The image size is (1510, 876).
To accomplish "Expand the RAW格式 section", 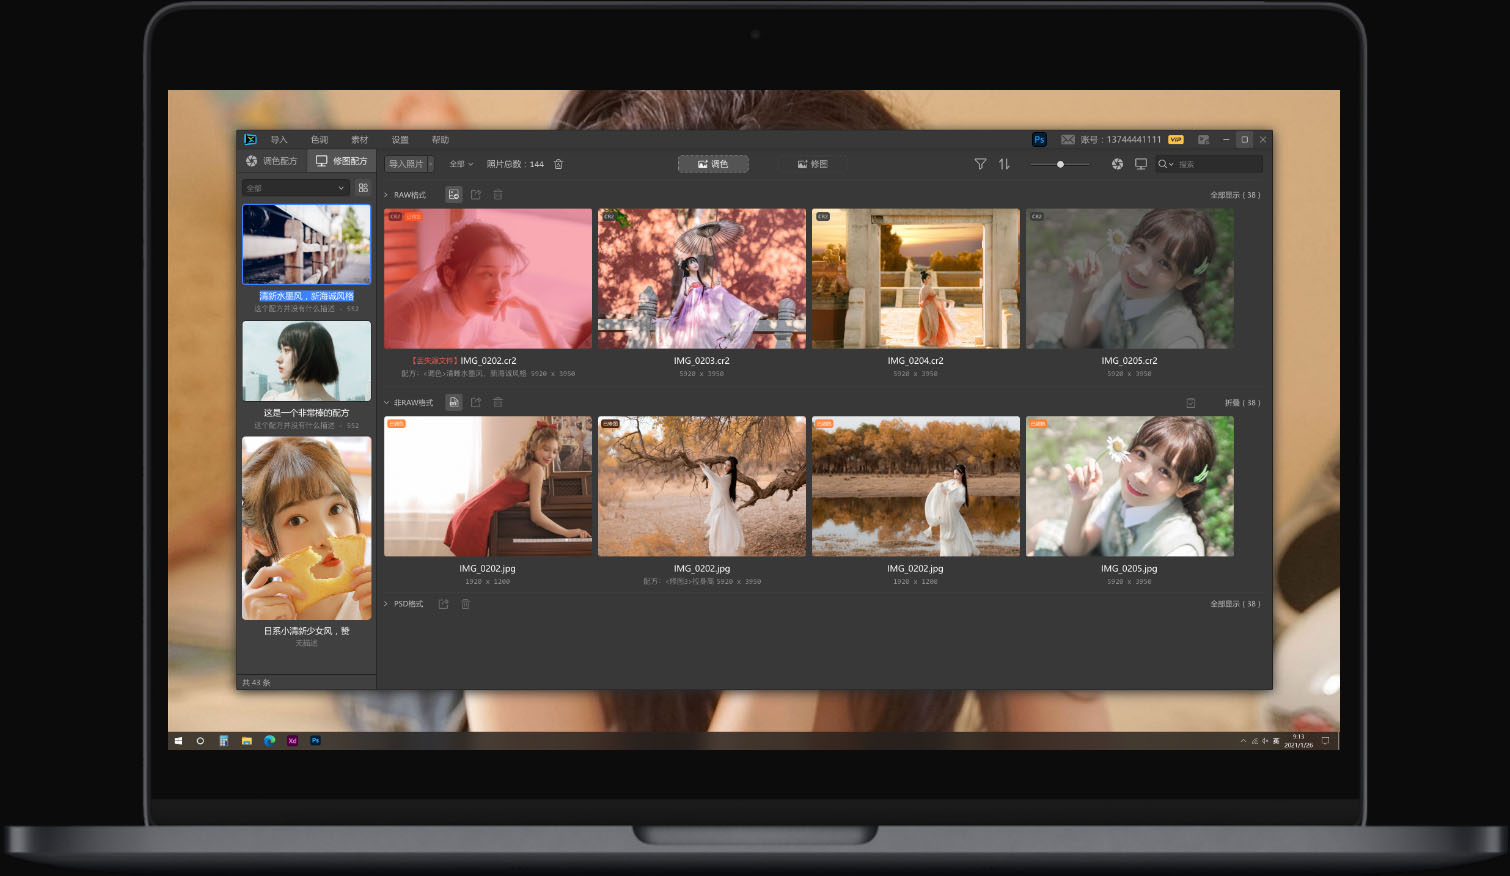I will [x=386, y=195].
